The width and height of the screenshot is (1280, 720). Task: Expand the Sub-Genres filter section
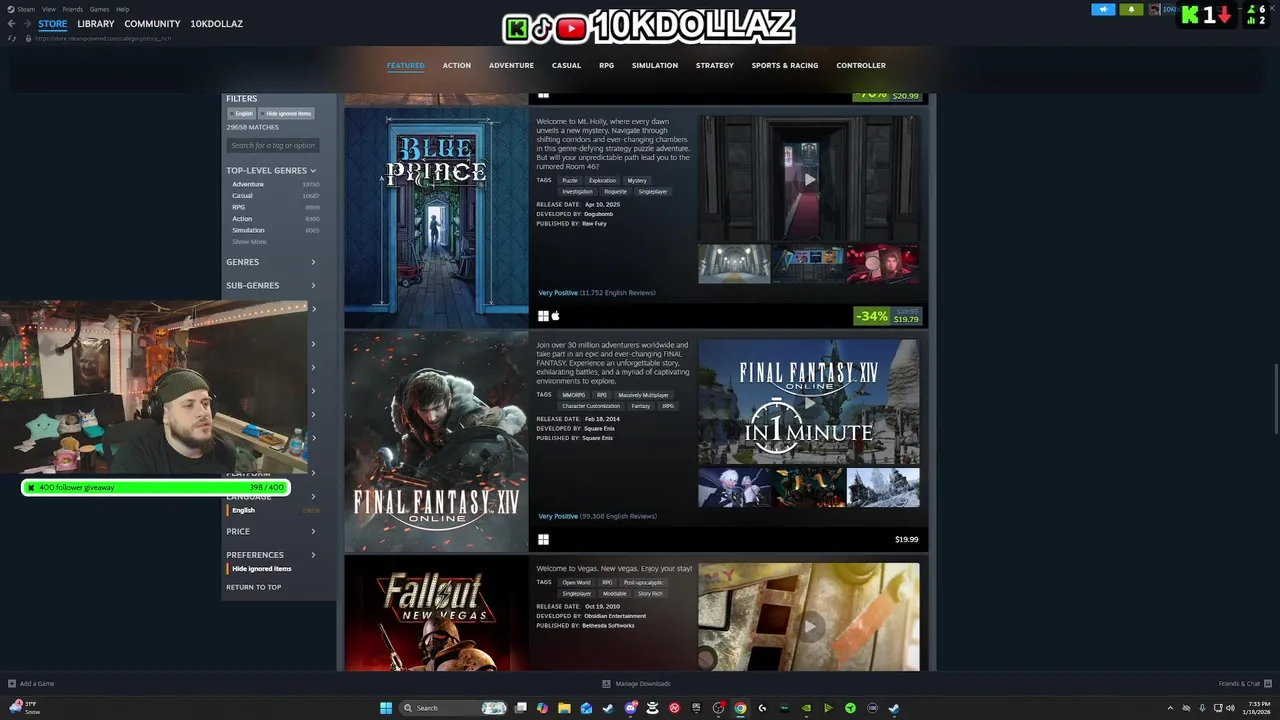(271, 285)
